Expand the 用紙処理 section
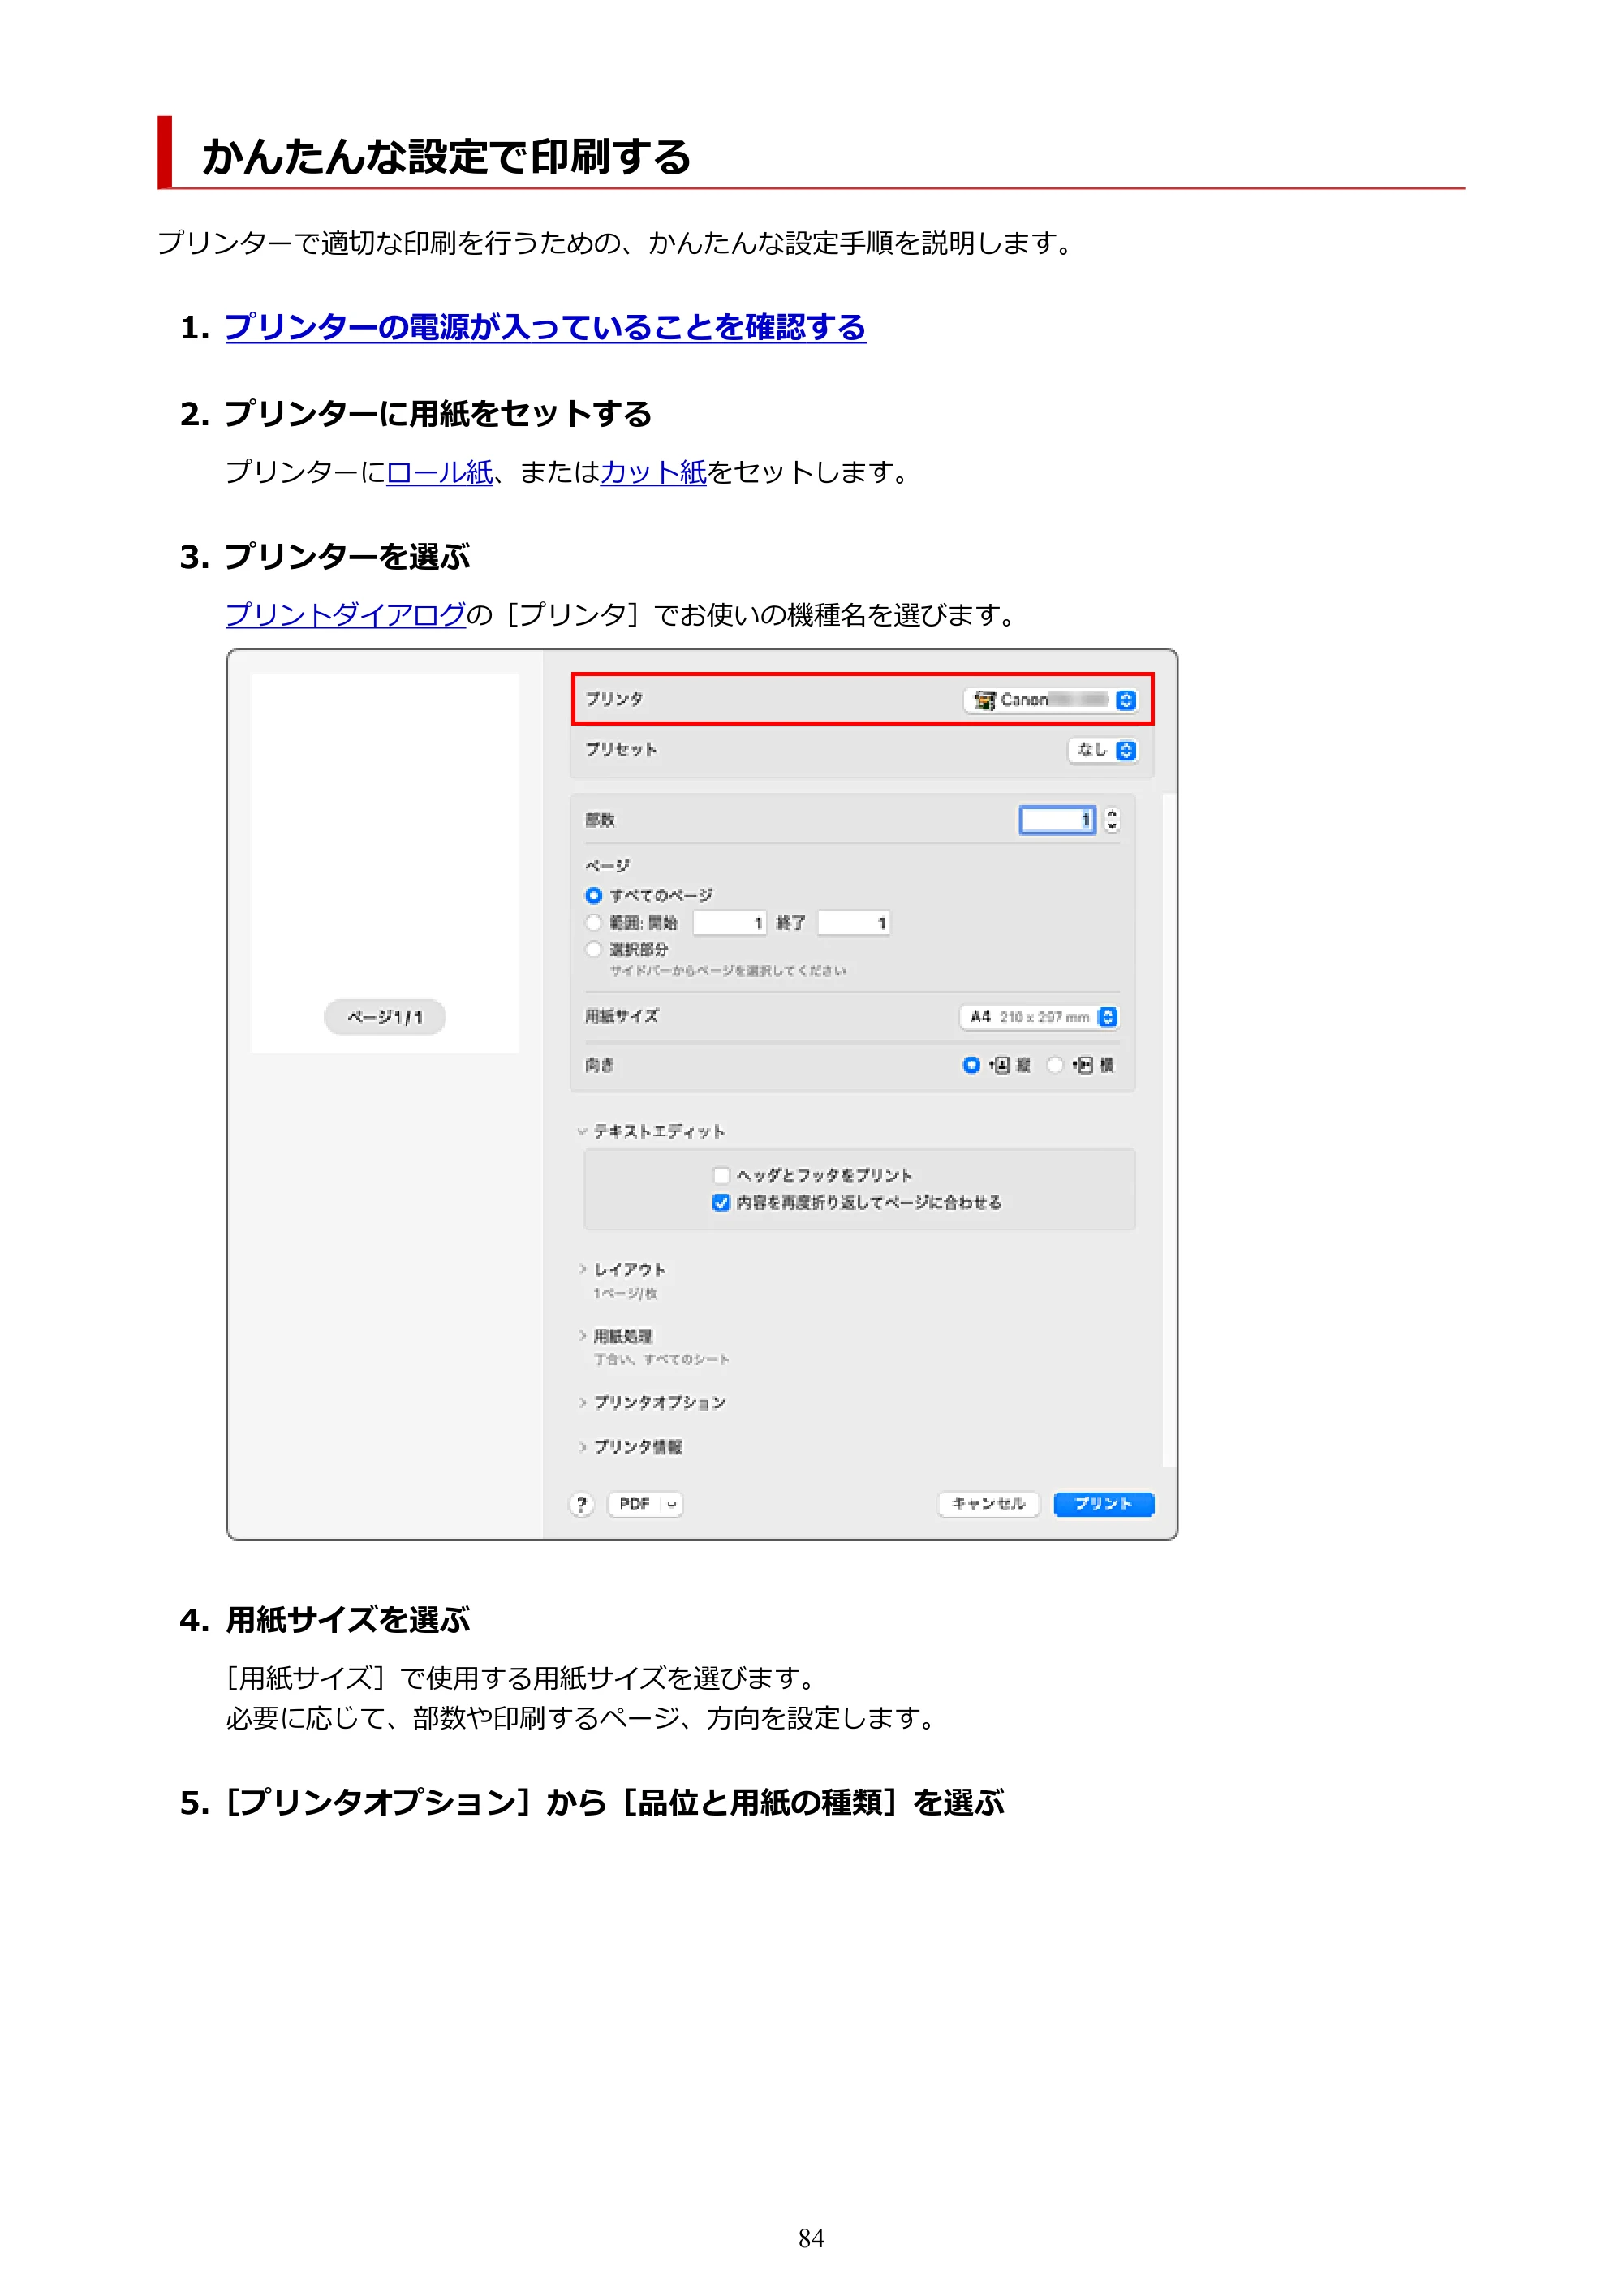Image resolution: width=1623 pixels, height=2296 pixels. pos(582,1335)
